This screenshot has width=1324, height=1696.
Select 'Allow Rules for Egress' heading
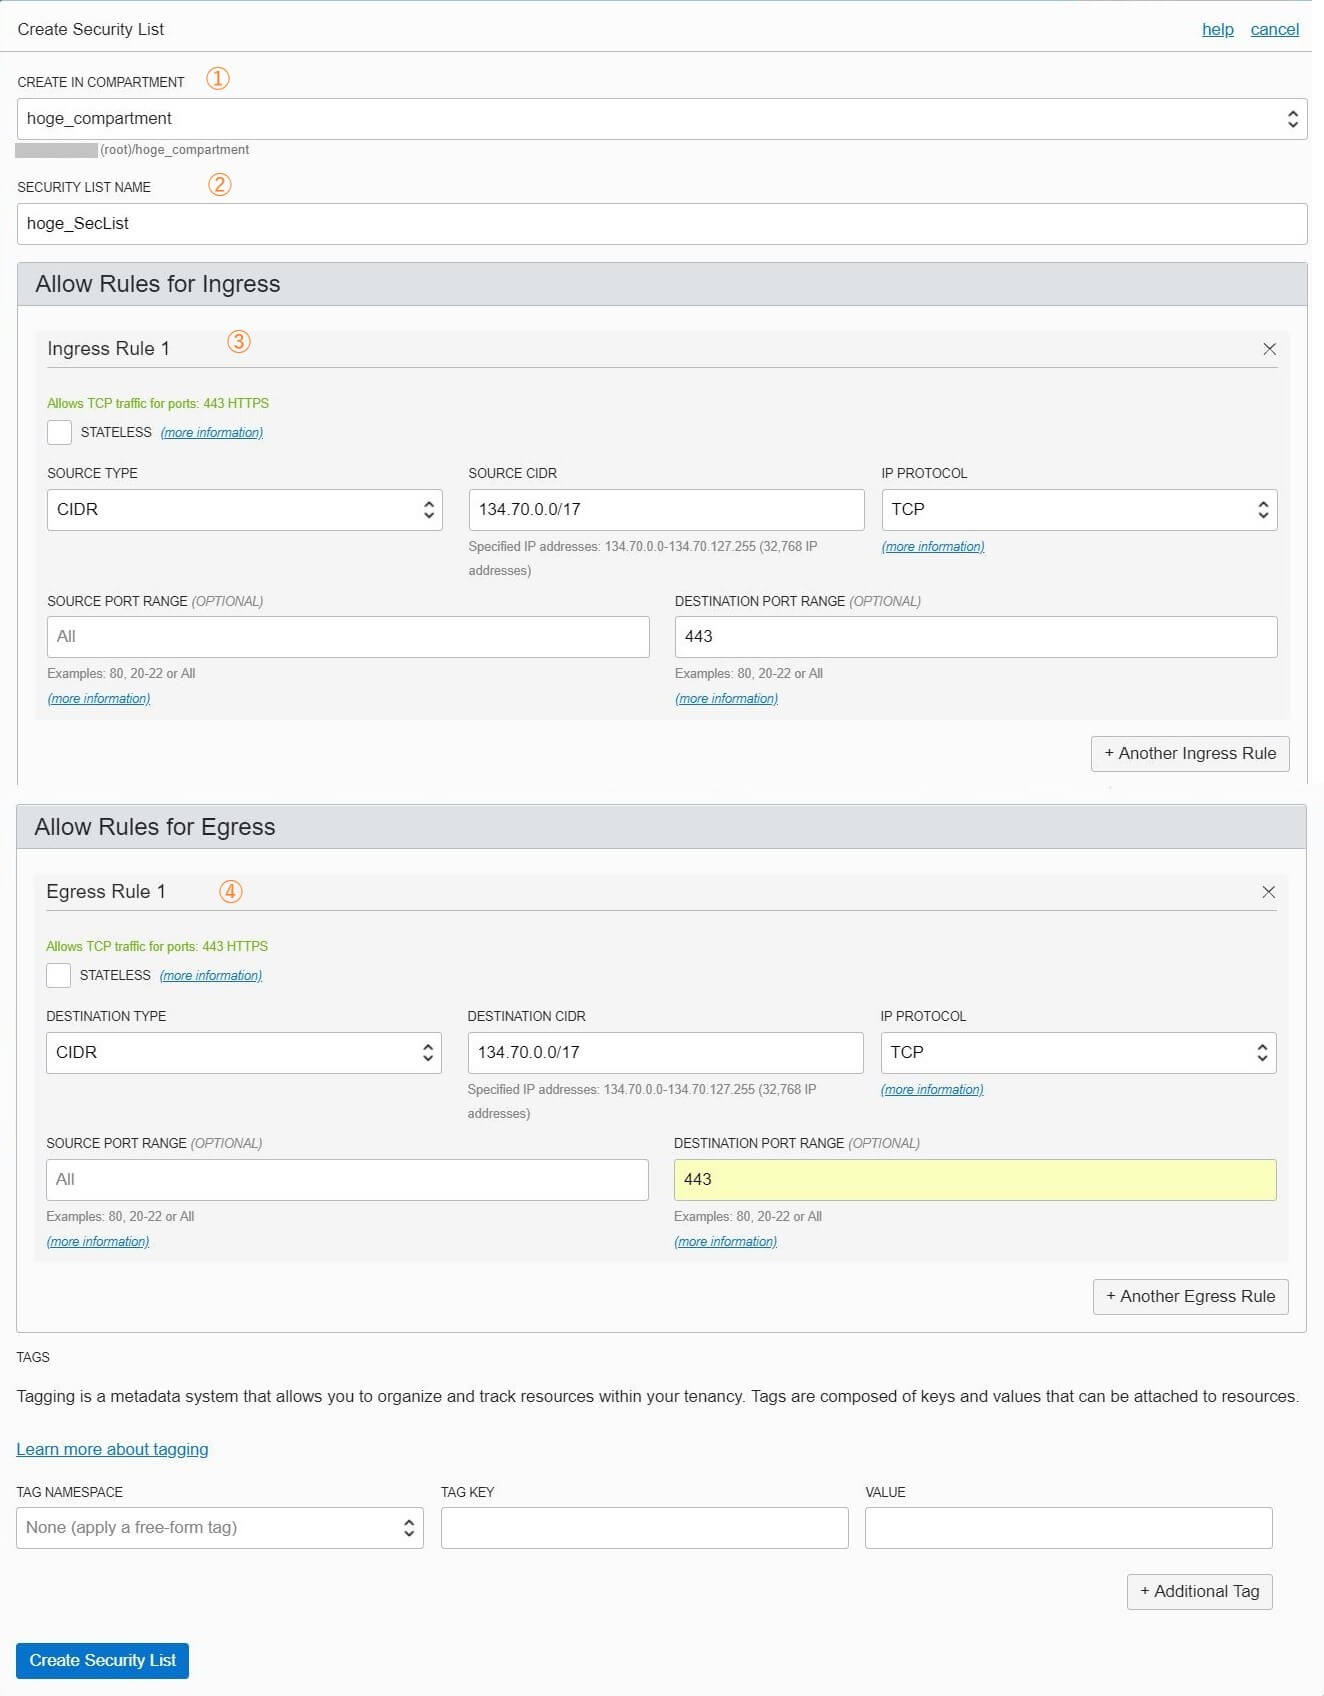click(x=155, y=827)
